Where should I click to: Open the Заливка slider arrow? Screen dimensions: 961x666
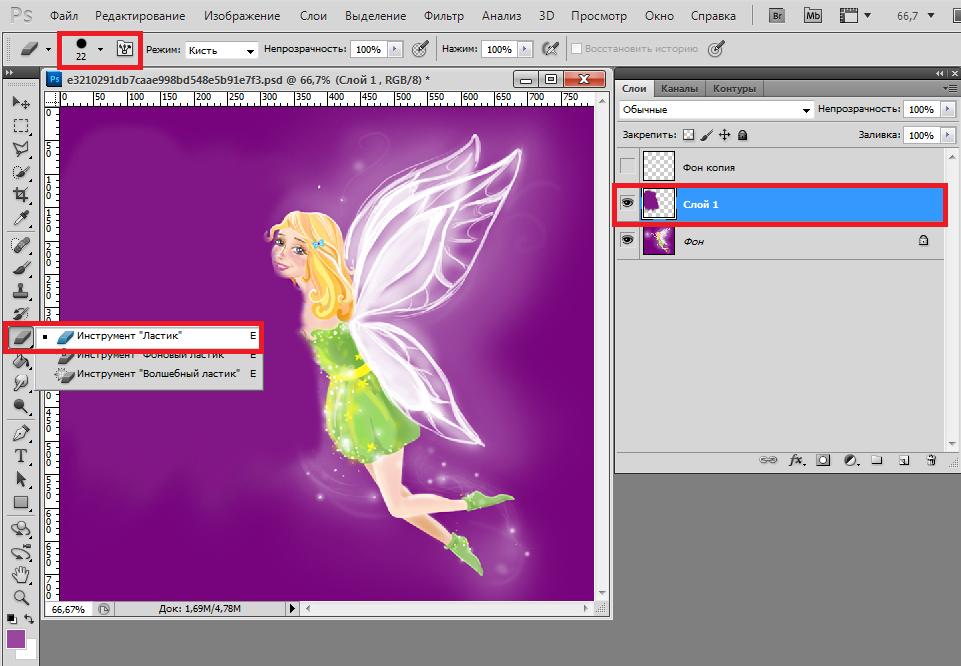[948, 135]
